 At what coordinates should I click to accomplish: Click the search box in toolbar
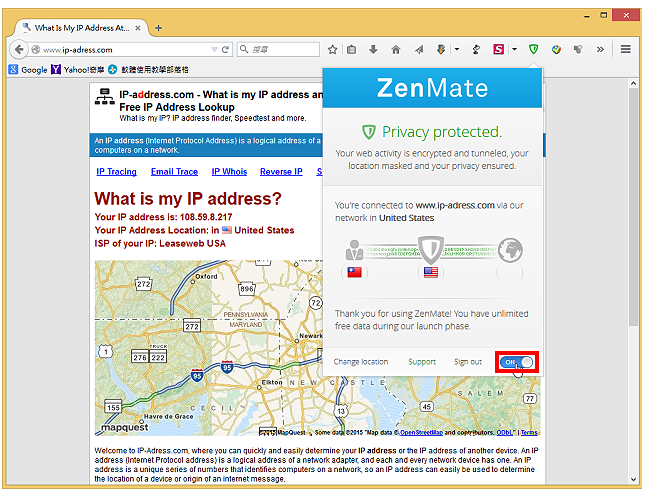pyautogui.click(x=279, y=50)
